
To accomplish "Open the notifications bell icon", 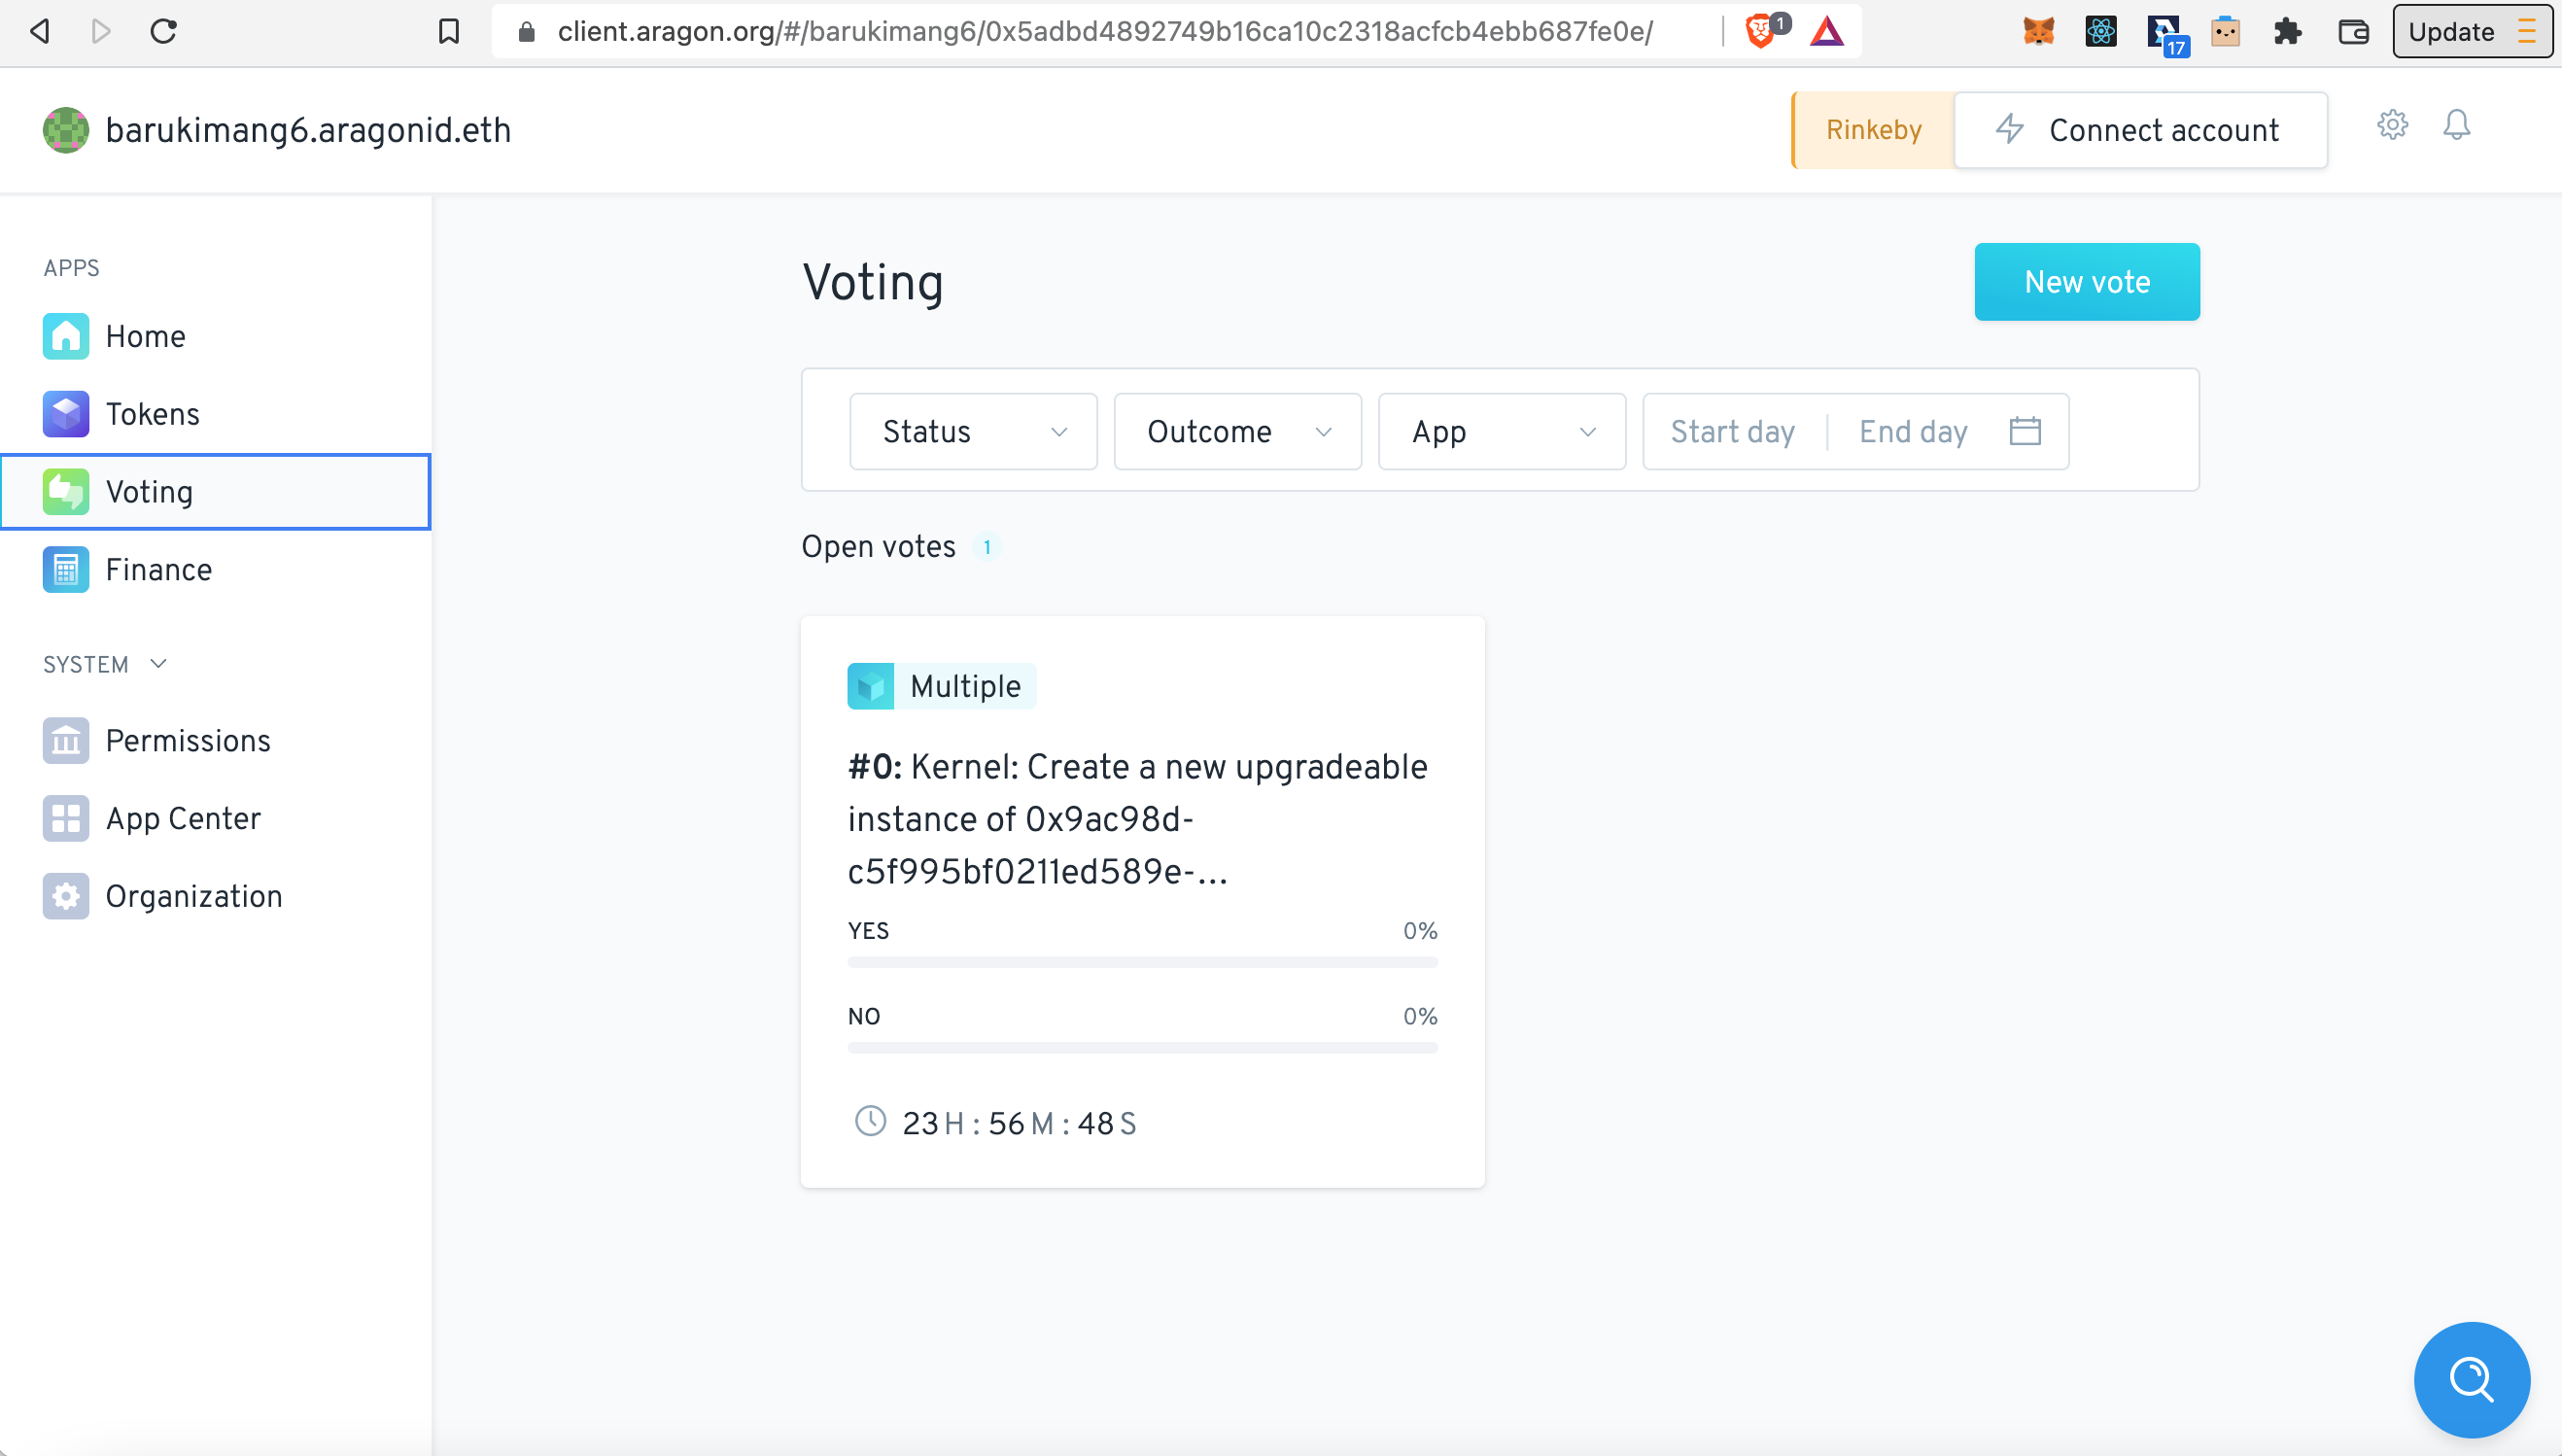I will (2456, 126).
